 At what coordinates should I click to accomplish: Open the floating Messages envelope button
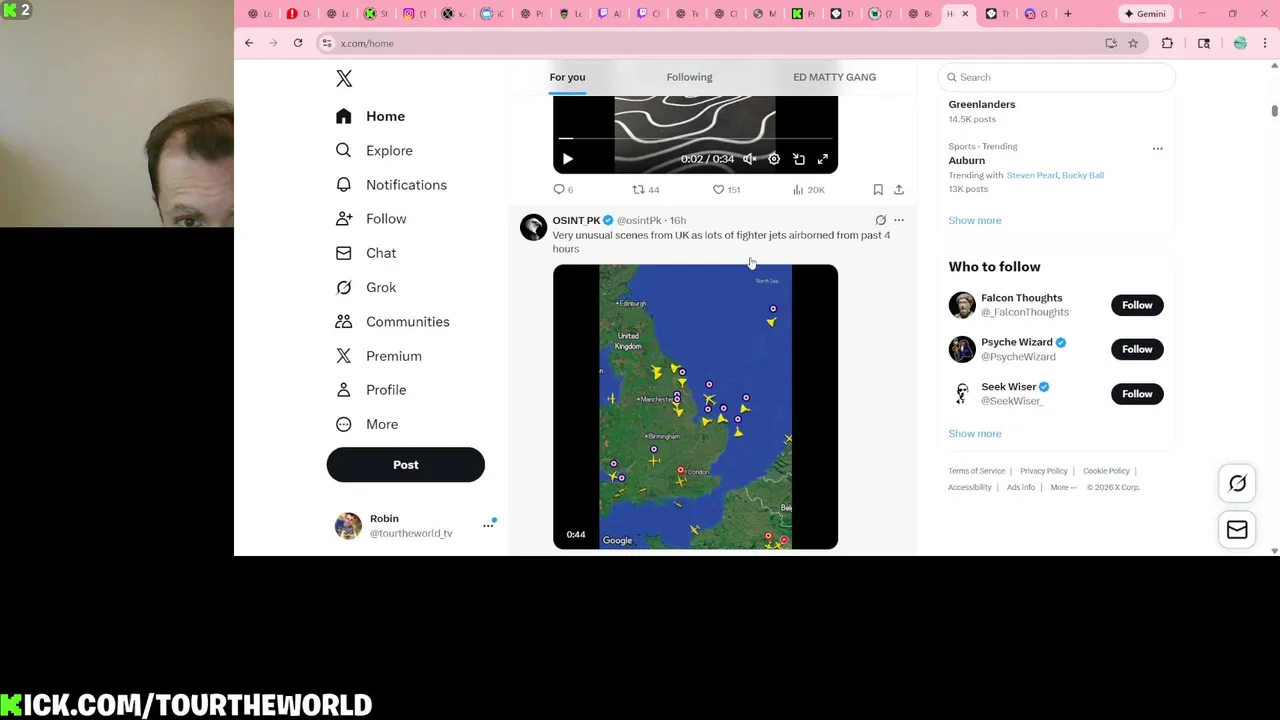click(1237, 530)
